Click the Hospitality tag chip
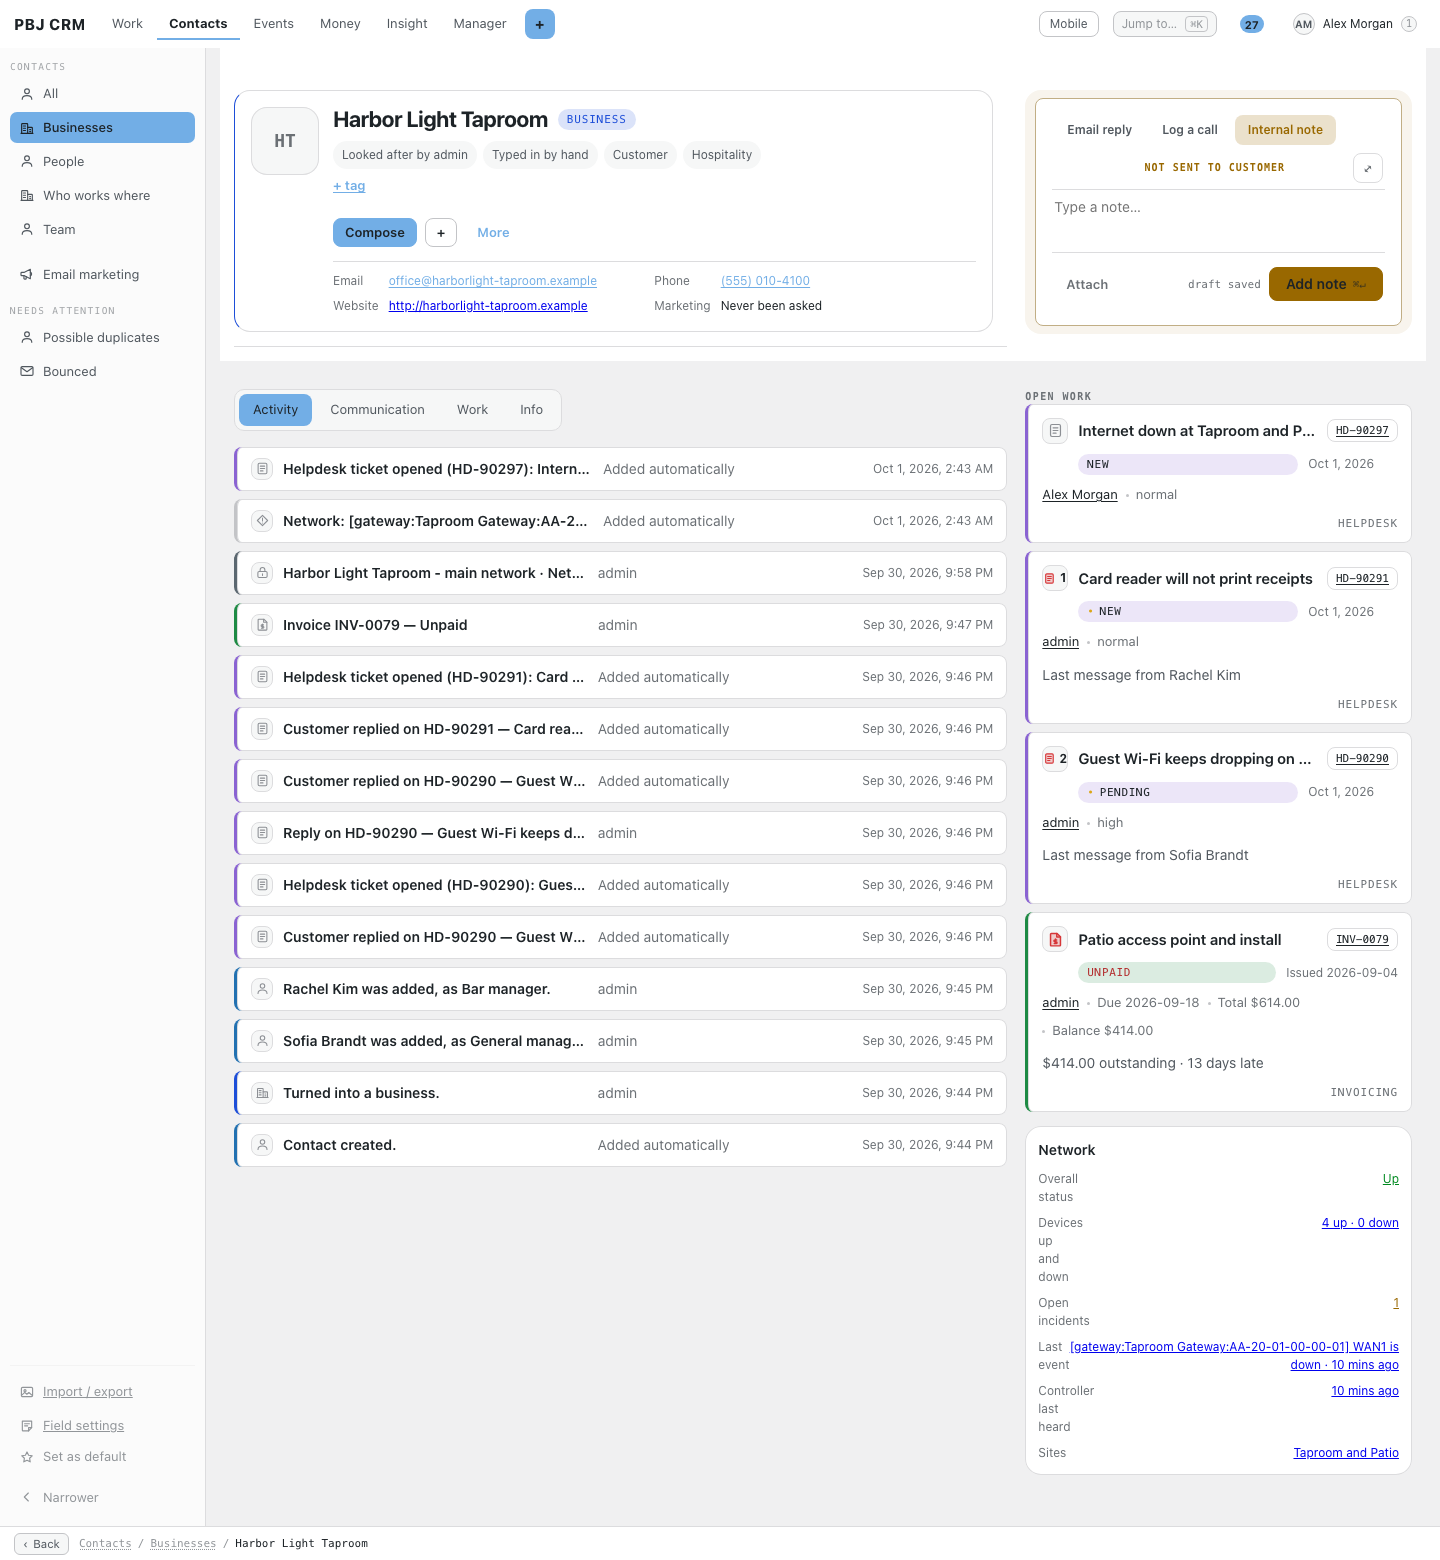The height and width of the screenshot is (1560, 1440). click(x=722, y=155)
